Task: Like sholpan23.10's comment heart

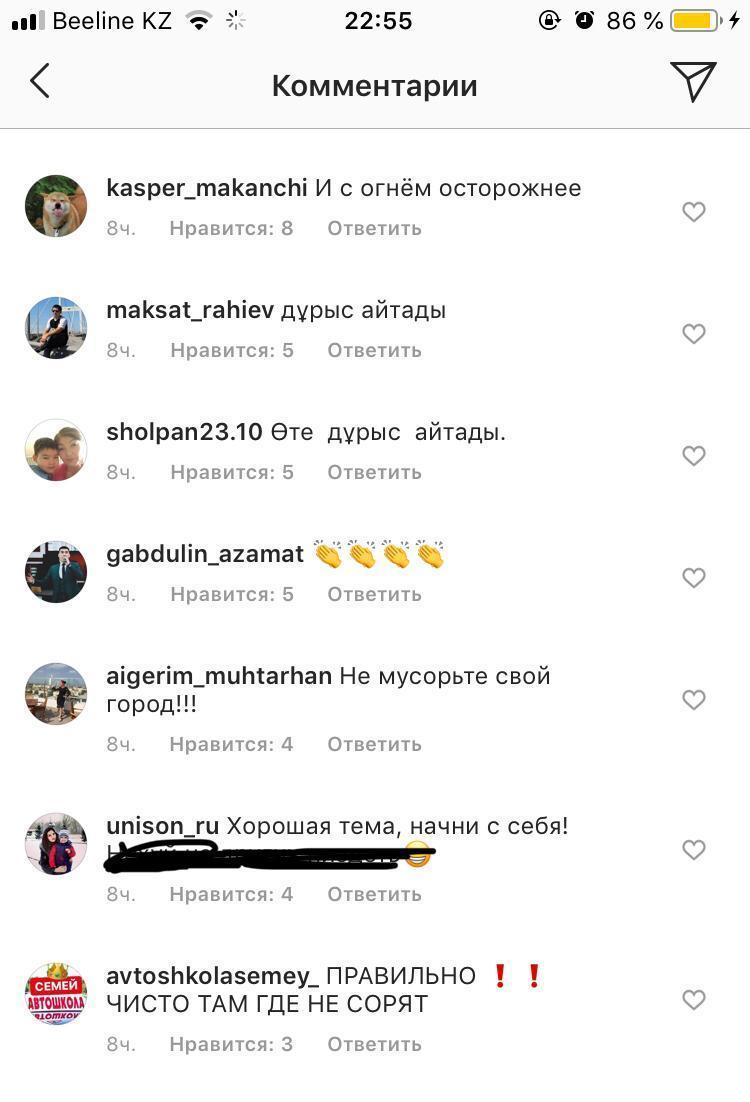Action: click(694, 455)
